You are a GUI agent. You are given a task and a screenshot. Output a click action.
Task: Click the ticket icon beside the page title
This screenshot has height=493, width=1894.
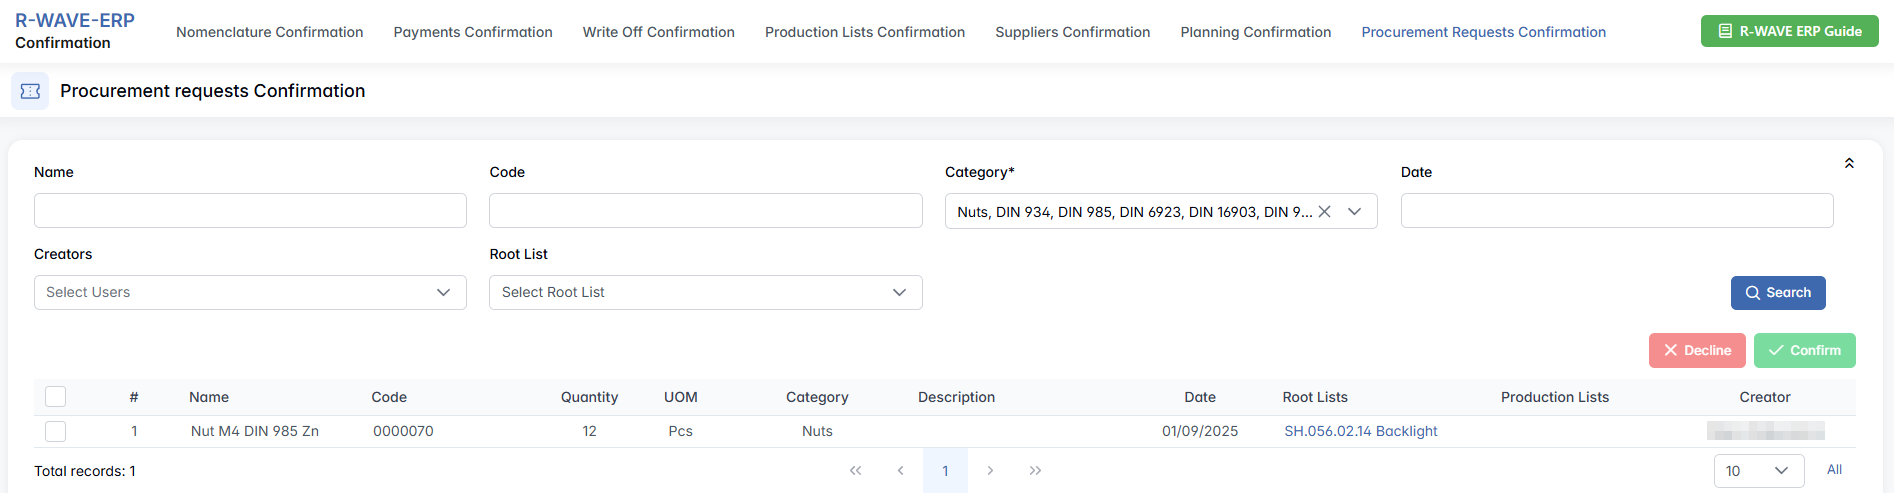click(x=30, y=91)
